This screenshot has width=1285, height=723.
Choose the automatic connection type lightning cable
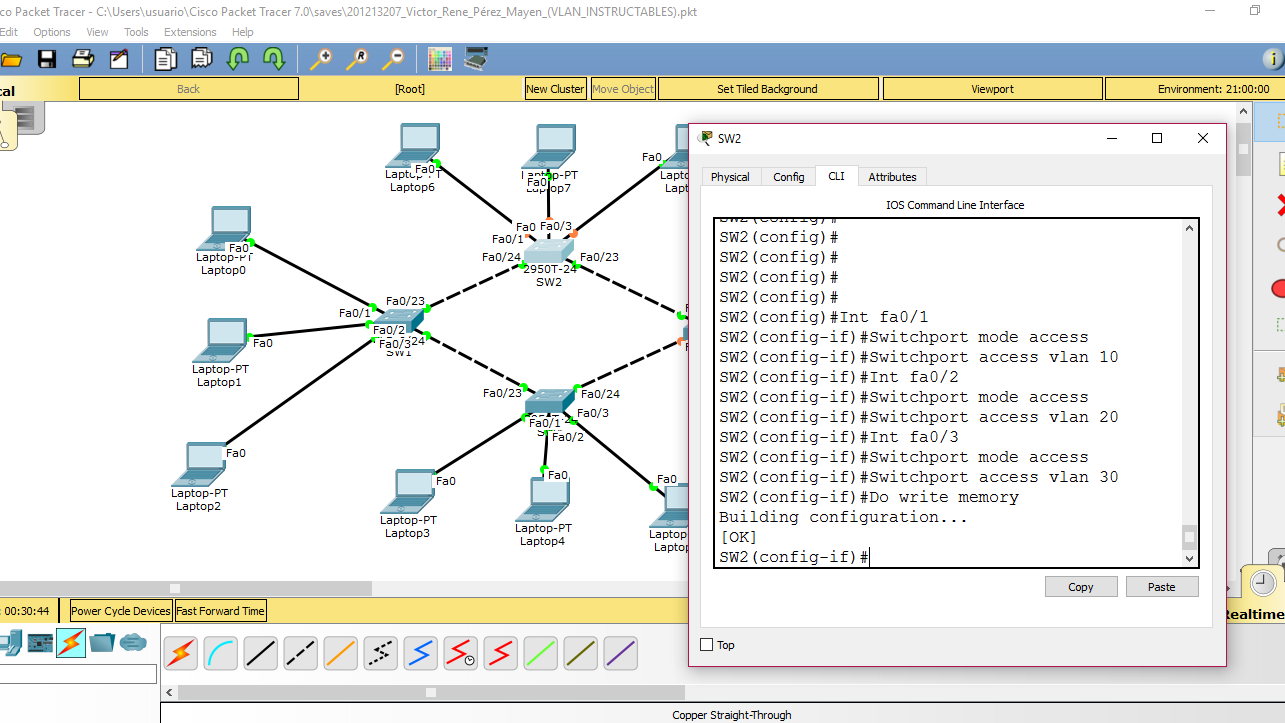pyautogui.click(x=181, y=653)
